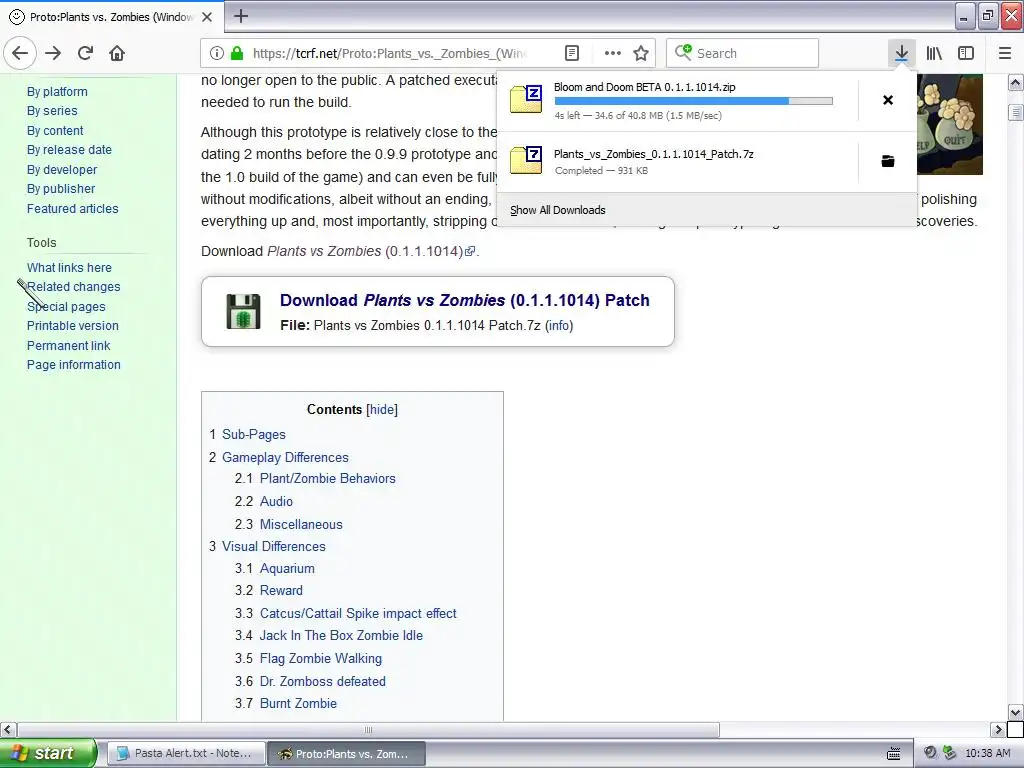The width and height of the screenshot is (1024, 768).
Task: Show site information icon in address bar
Action: [x=217, y=53]
